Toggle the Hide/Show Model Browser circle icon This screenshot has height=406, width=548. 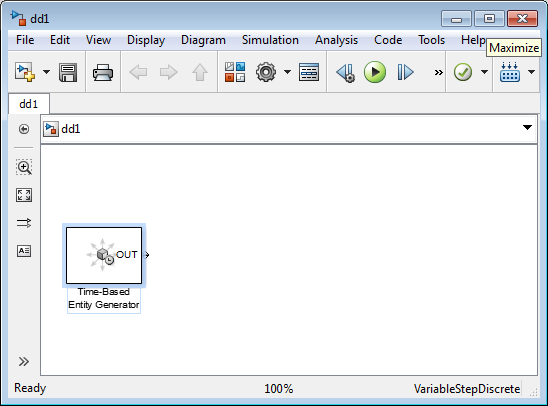point(24,129)
